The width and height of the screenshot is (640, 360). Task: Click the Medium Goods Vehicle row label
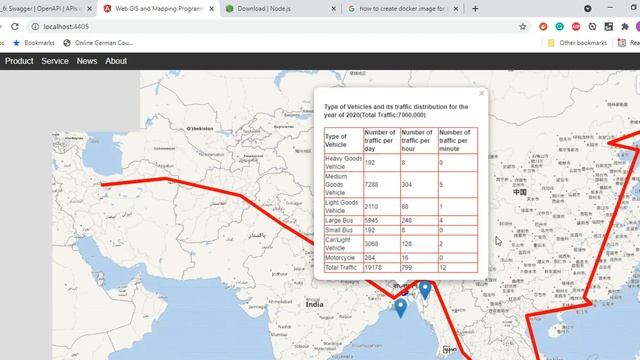pyautogui.click(x=344, y=184)
